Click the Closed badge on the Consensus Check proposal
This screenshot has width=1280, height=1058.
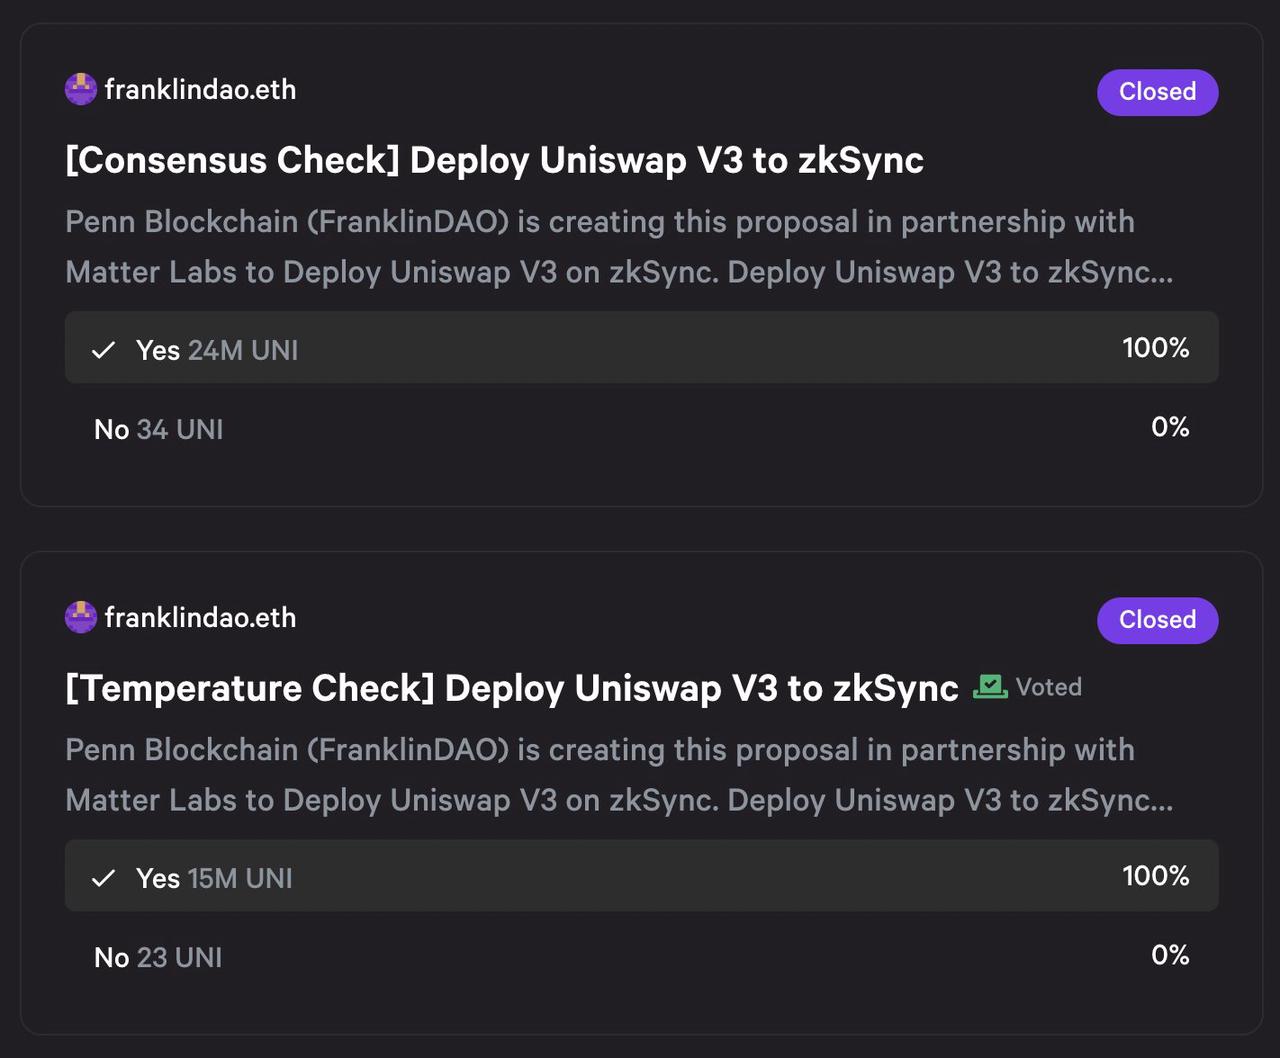(x=1157, y=91)
